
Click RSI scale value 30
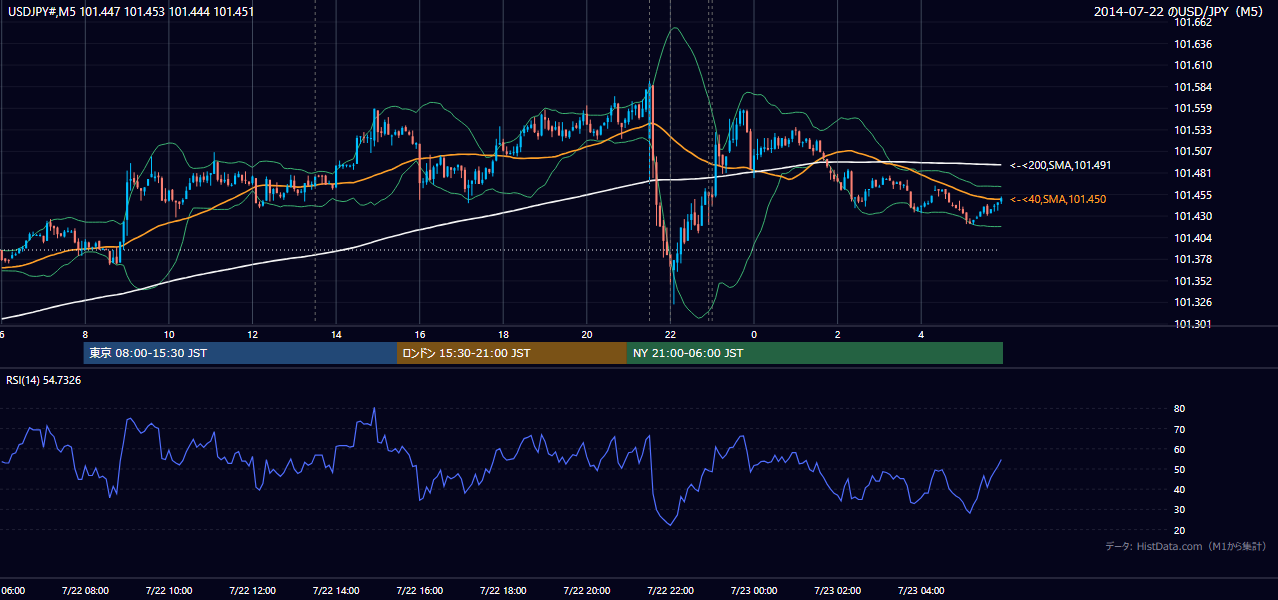pos(1180,509)
